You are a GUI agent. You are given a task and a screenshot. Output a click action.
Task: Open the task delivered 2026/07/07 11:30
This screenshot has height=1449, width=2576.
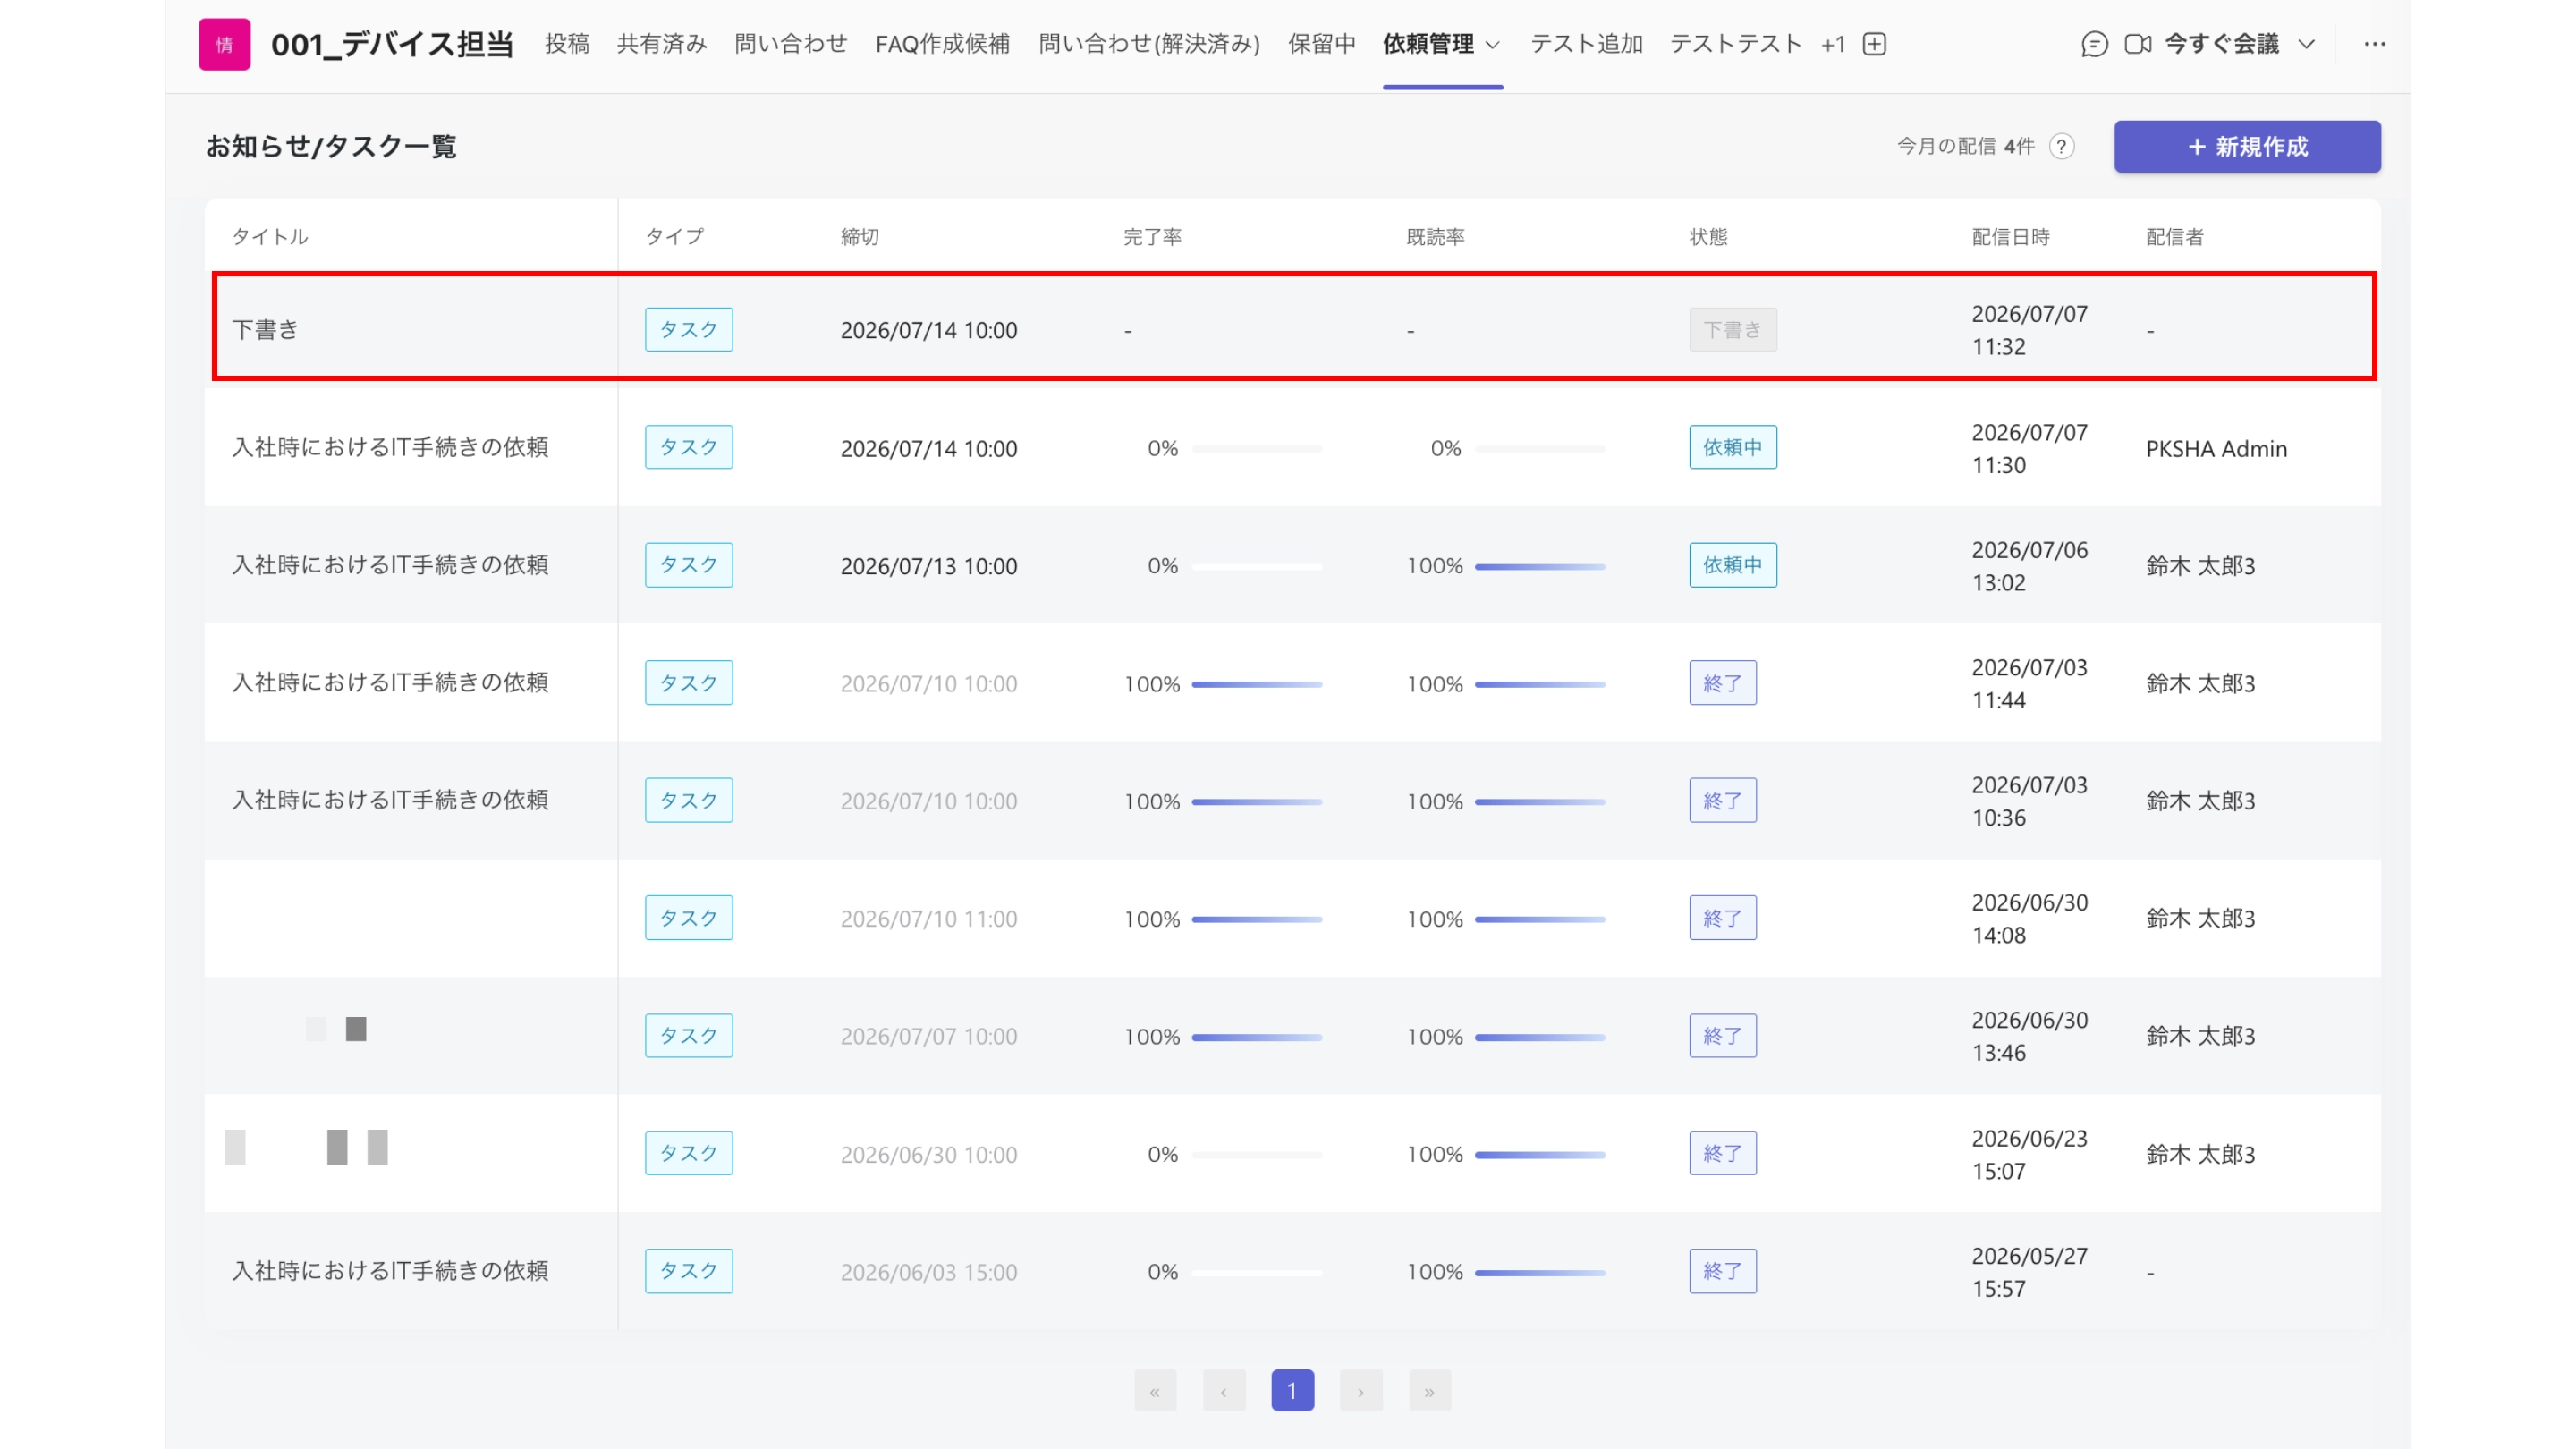pyautogui.click(x=390, y=447)
